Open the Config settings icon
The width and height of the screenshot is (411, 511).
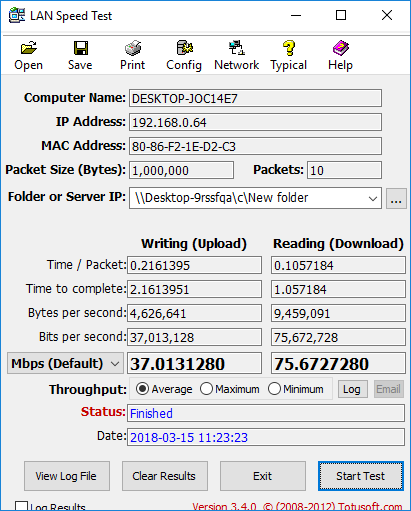pos(185,48)
